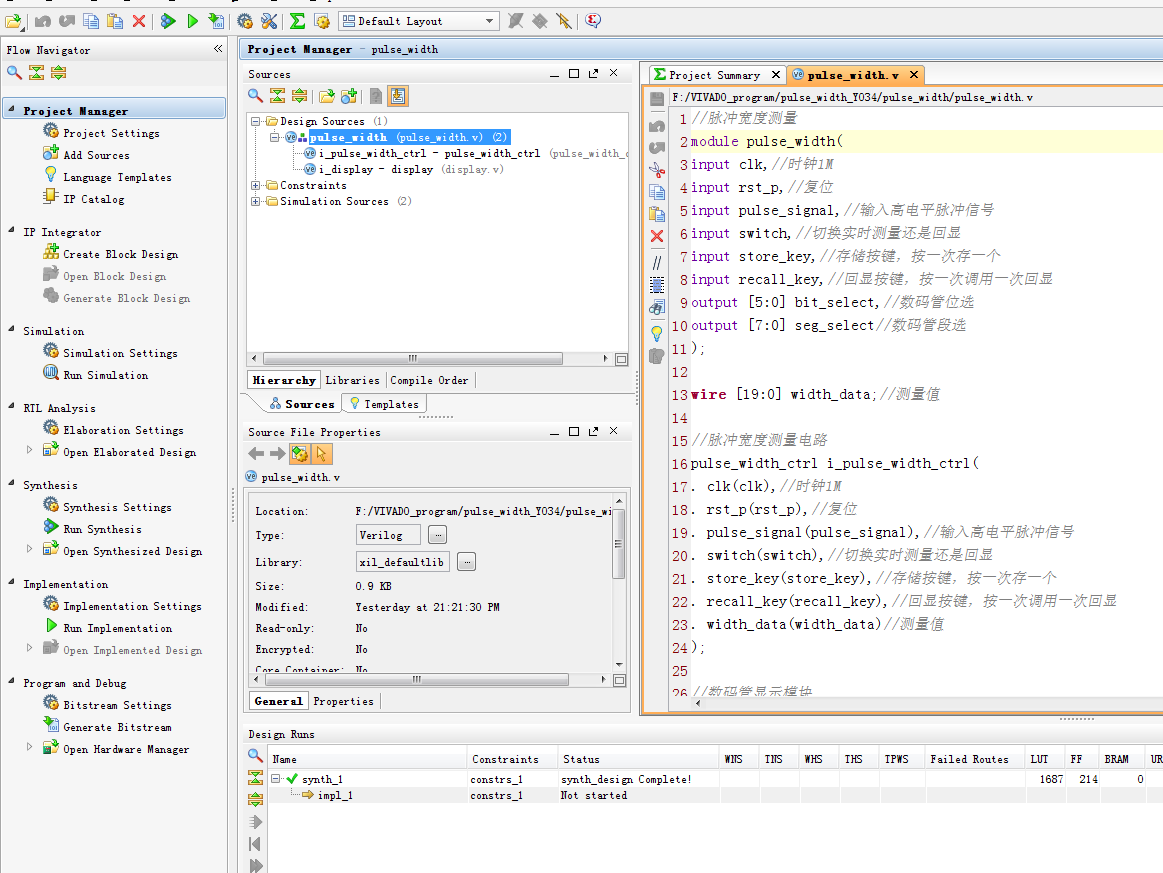Expand the Constraints folder in Sources

(256, 185)
